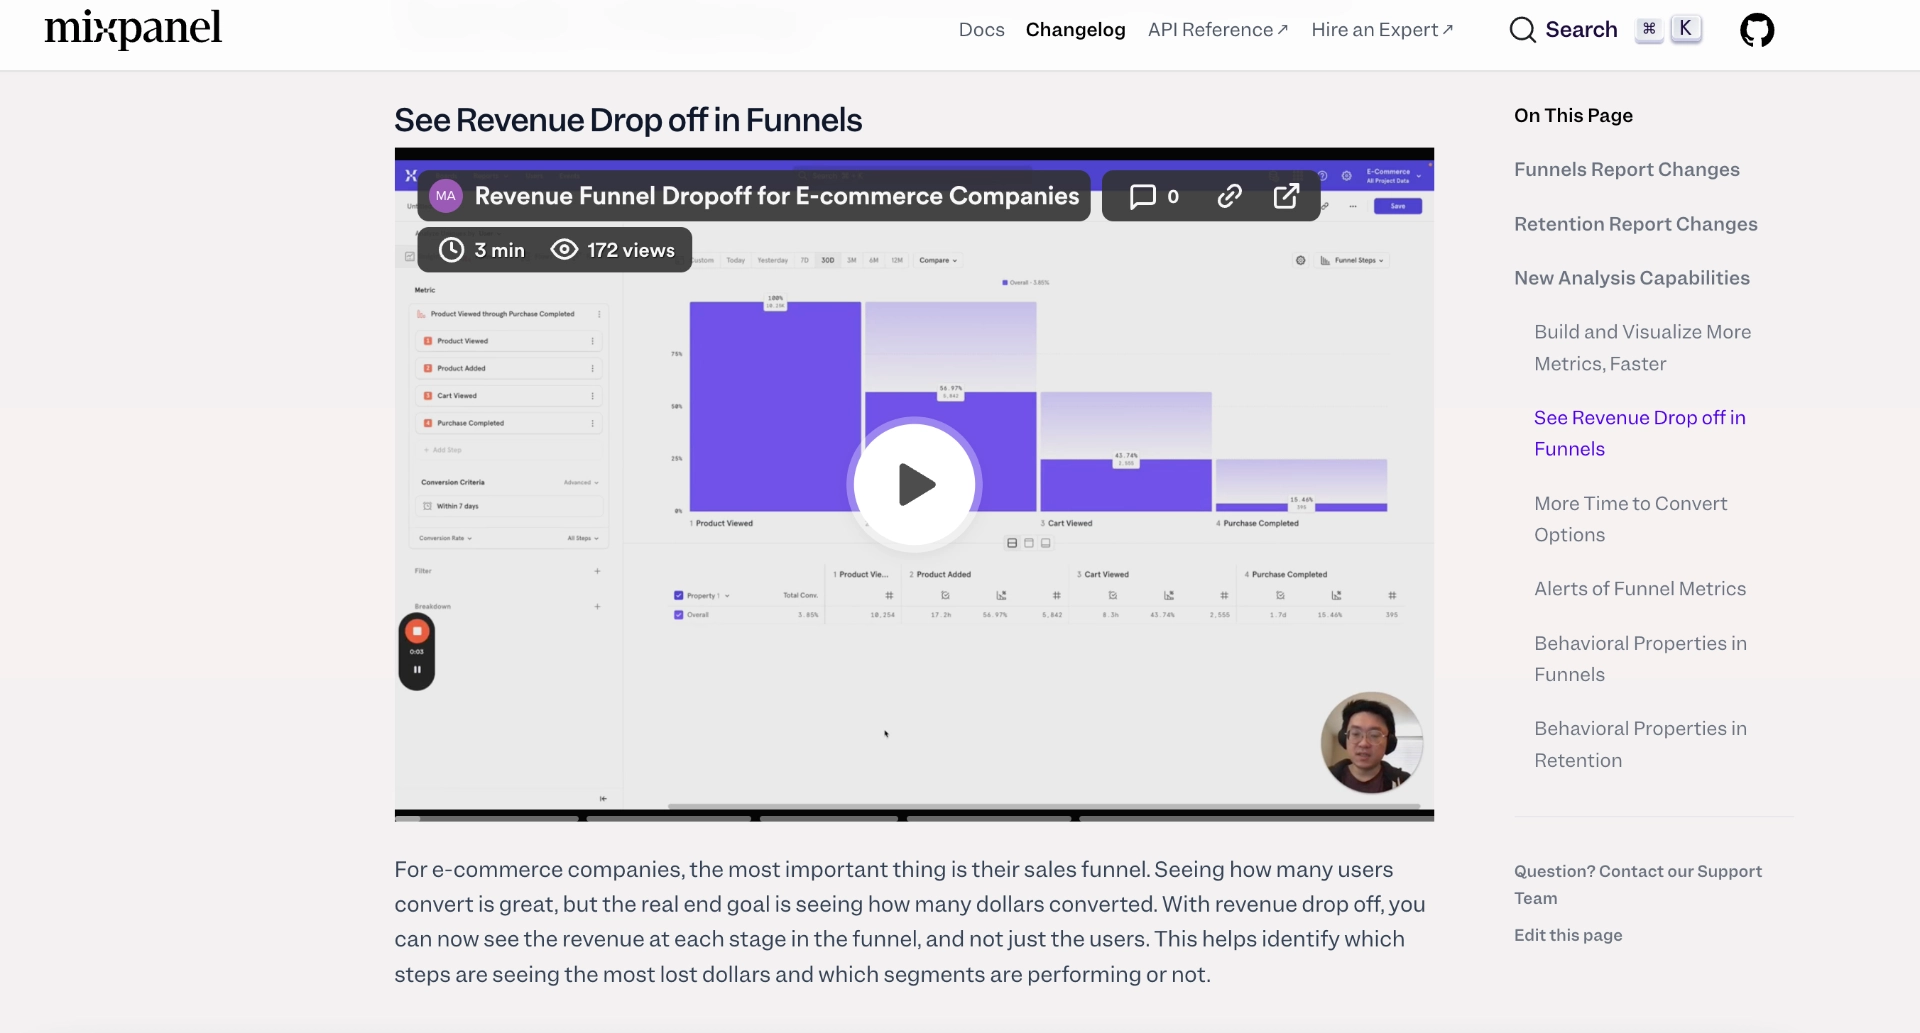Switch to the Docs menu item
This screenshot has height=1033, width=1920.
pos(981,30)
